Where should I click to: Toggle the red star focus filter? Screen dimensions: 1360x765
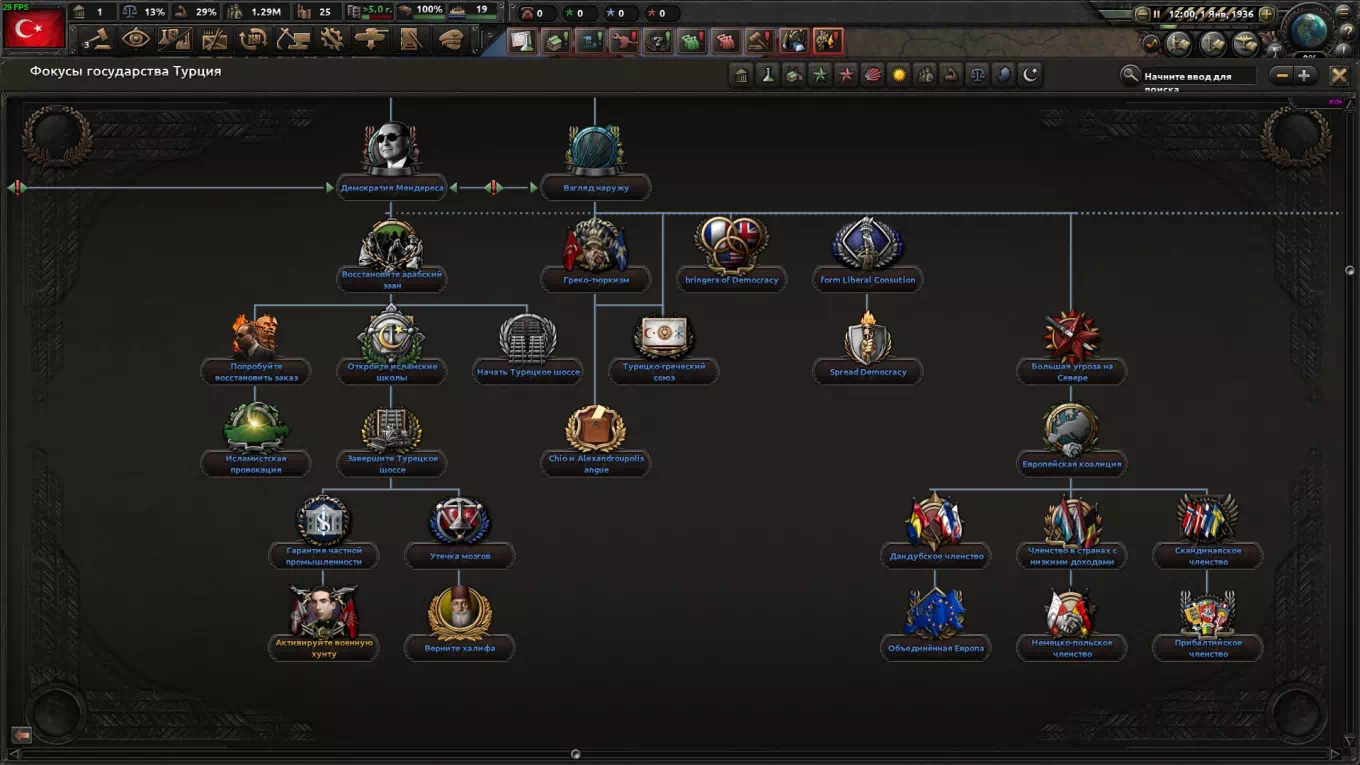click(846, 73)
